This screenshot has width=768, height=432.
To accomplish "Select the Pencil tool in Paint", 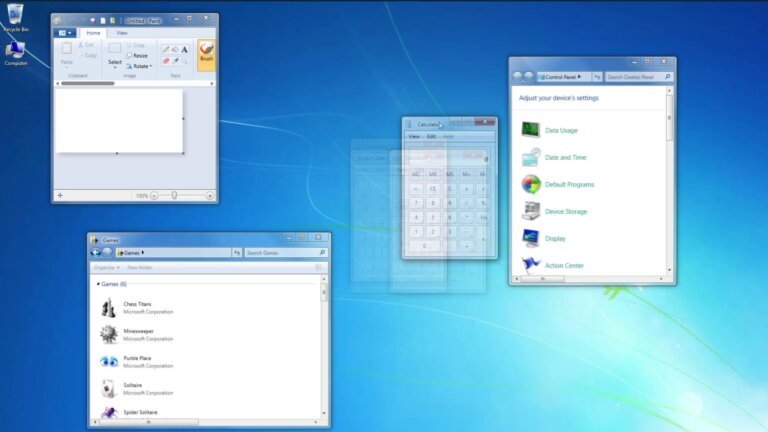I will coord(166,49).
